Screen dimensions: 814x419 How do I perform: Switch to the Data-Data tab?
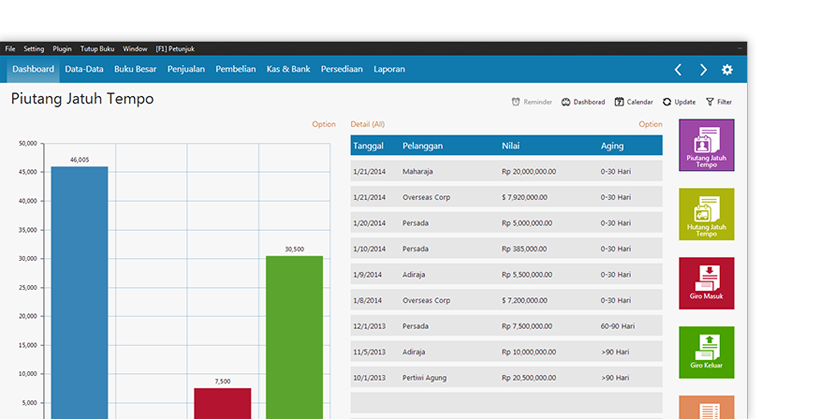coord(84,69)
